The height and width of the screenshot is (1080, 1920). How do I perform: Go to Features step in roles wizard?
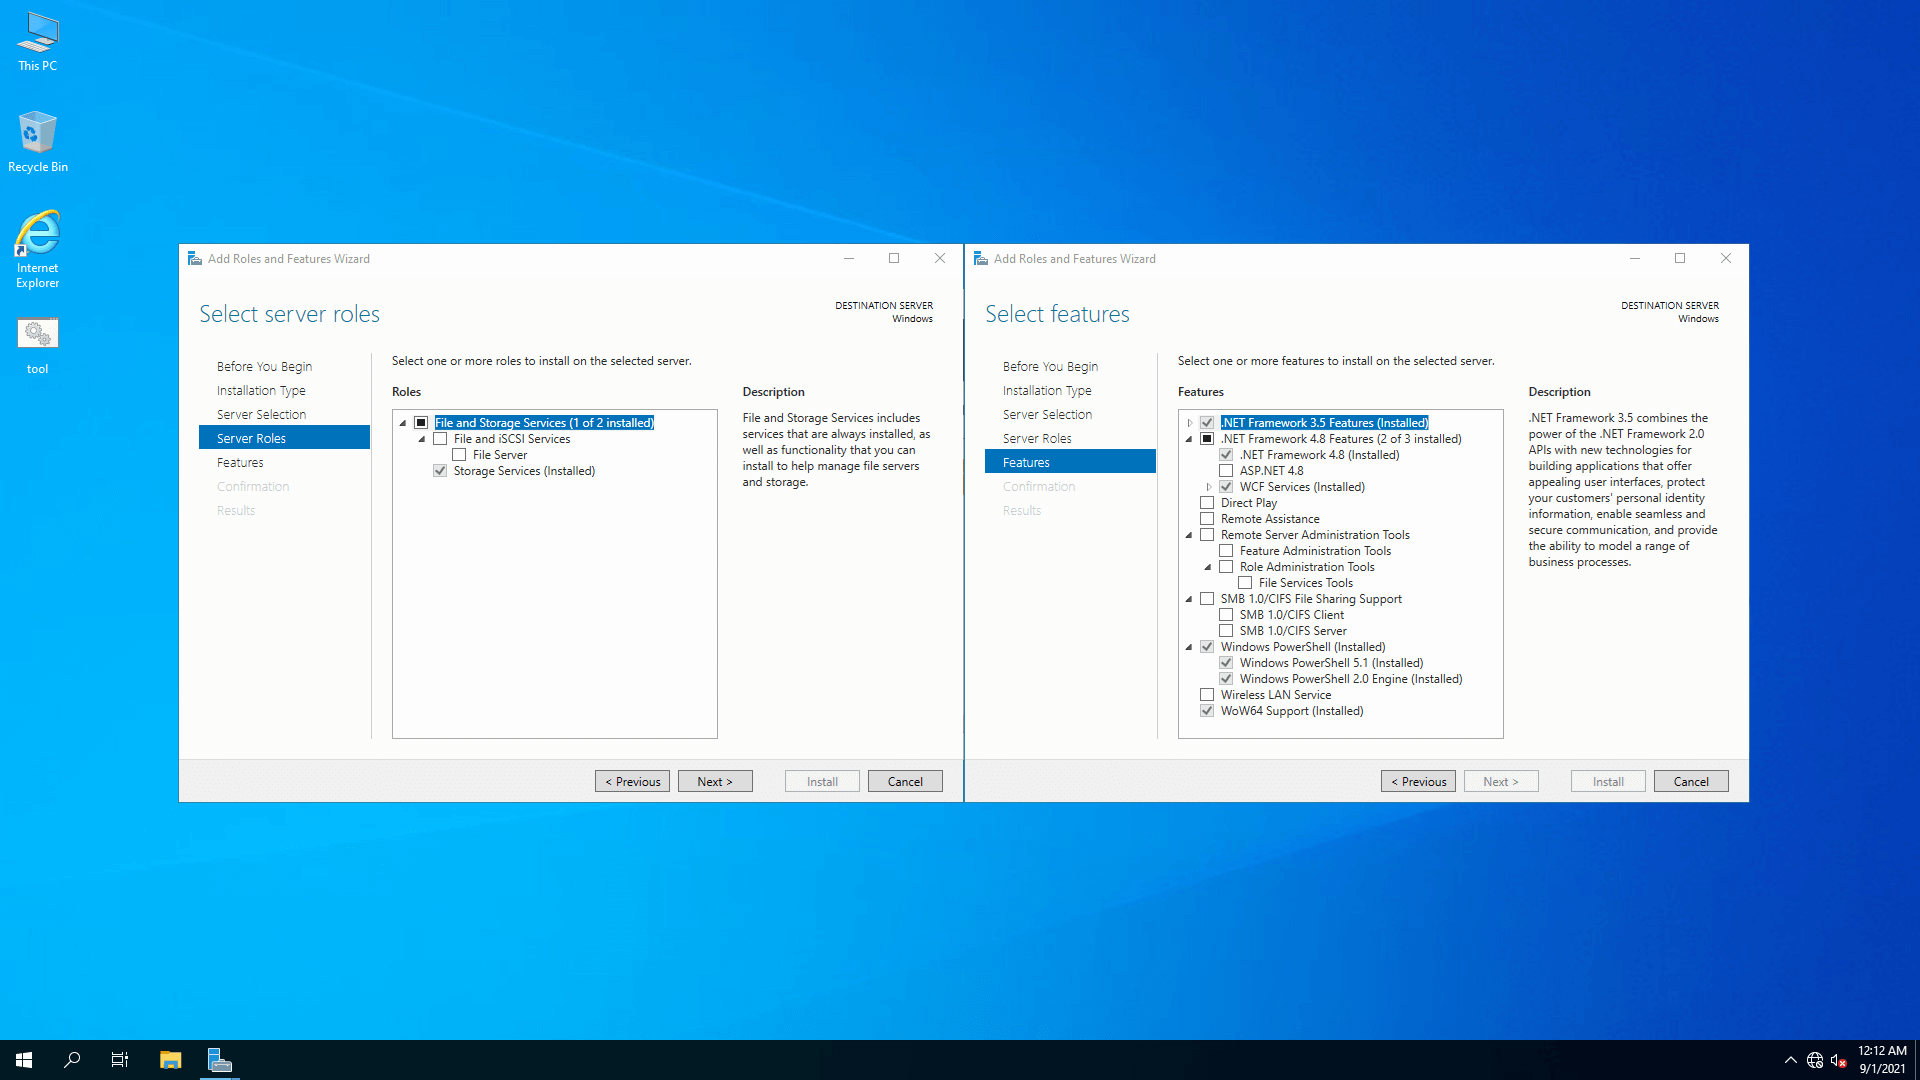coord(240,462)
